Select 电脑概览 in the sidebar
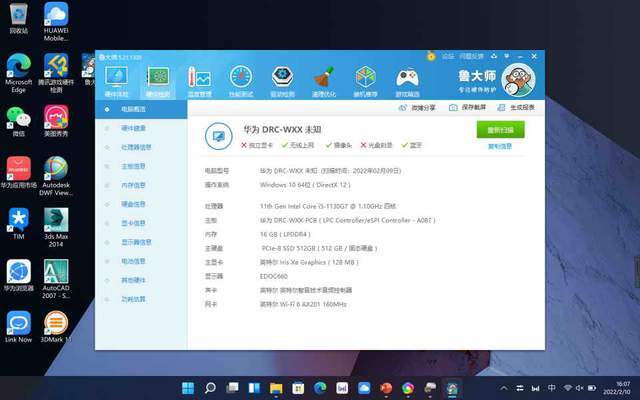640x400 pixels. (x=141, y=109)
